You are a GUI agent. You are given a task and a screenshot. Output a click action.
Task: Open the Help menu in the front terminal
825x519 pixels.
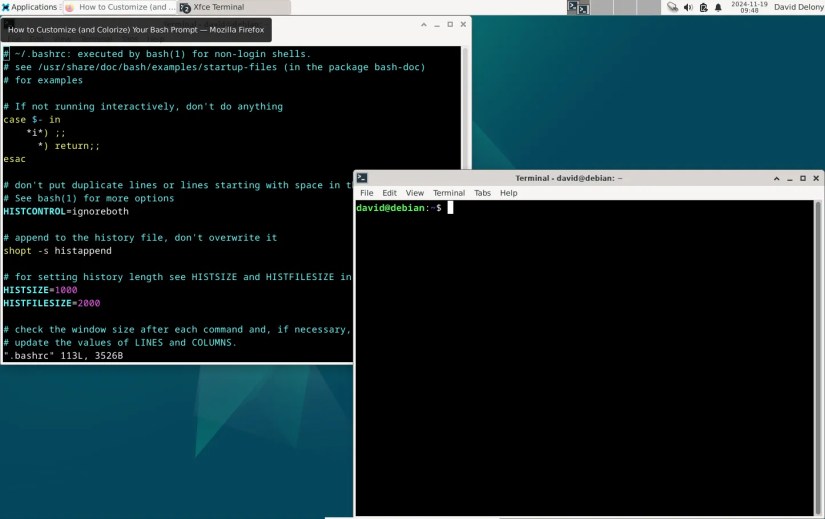(508, 193)
